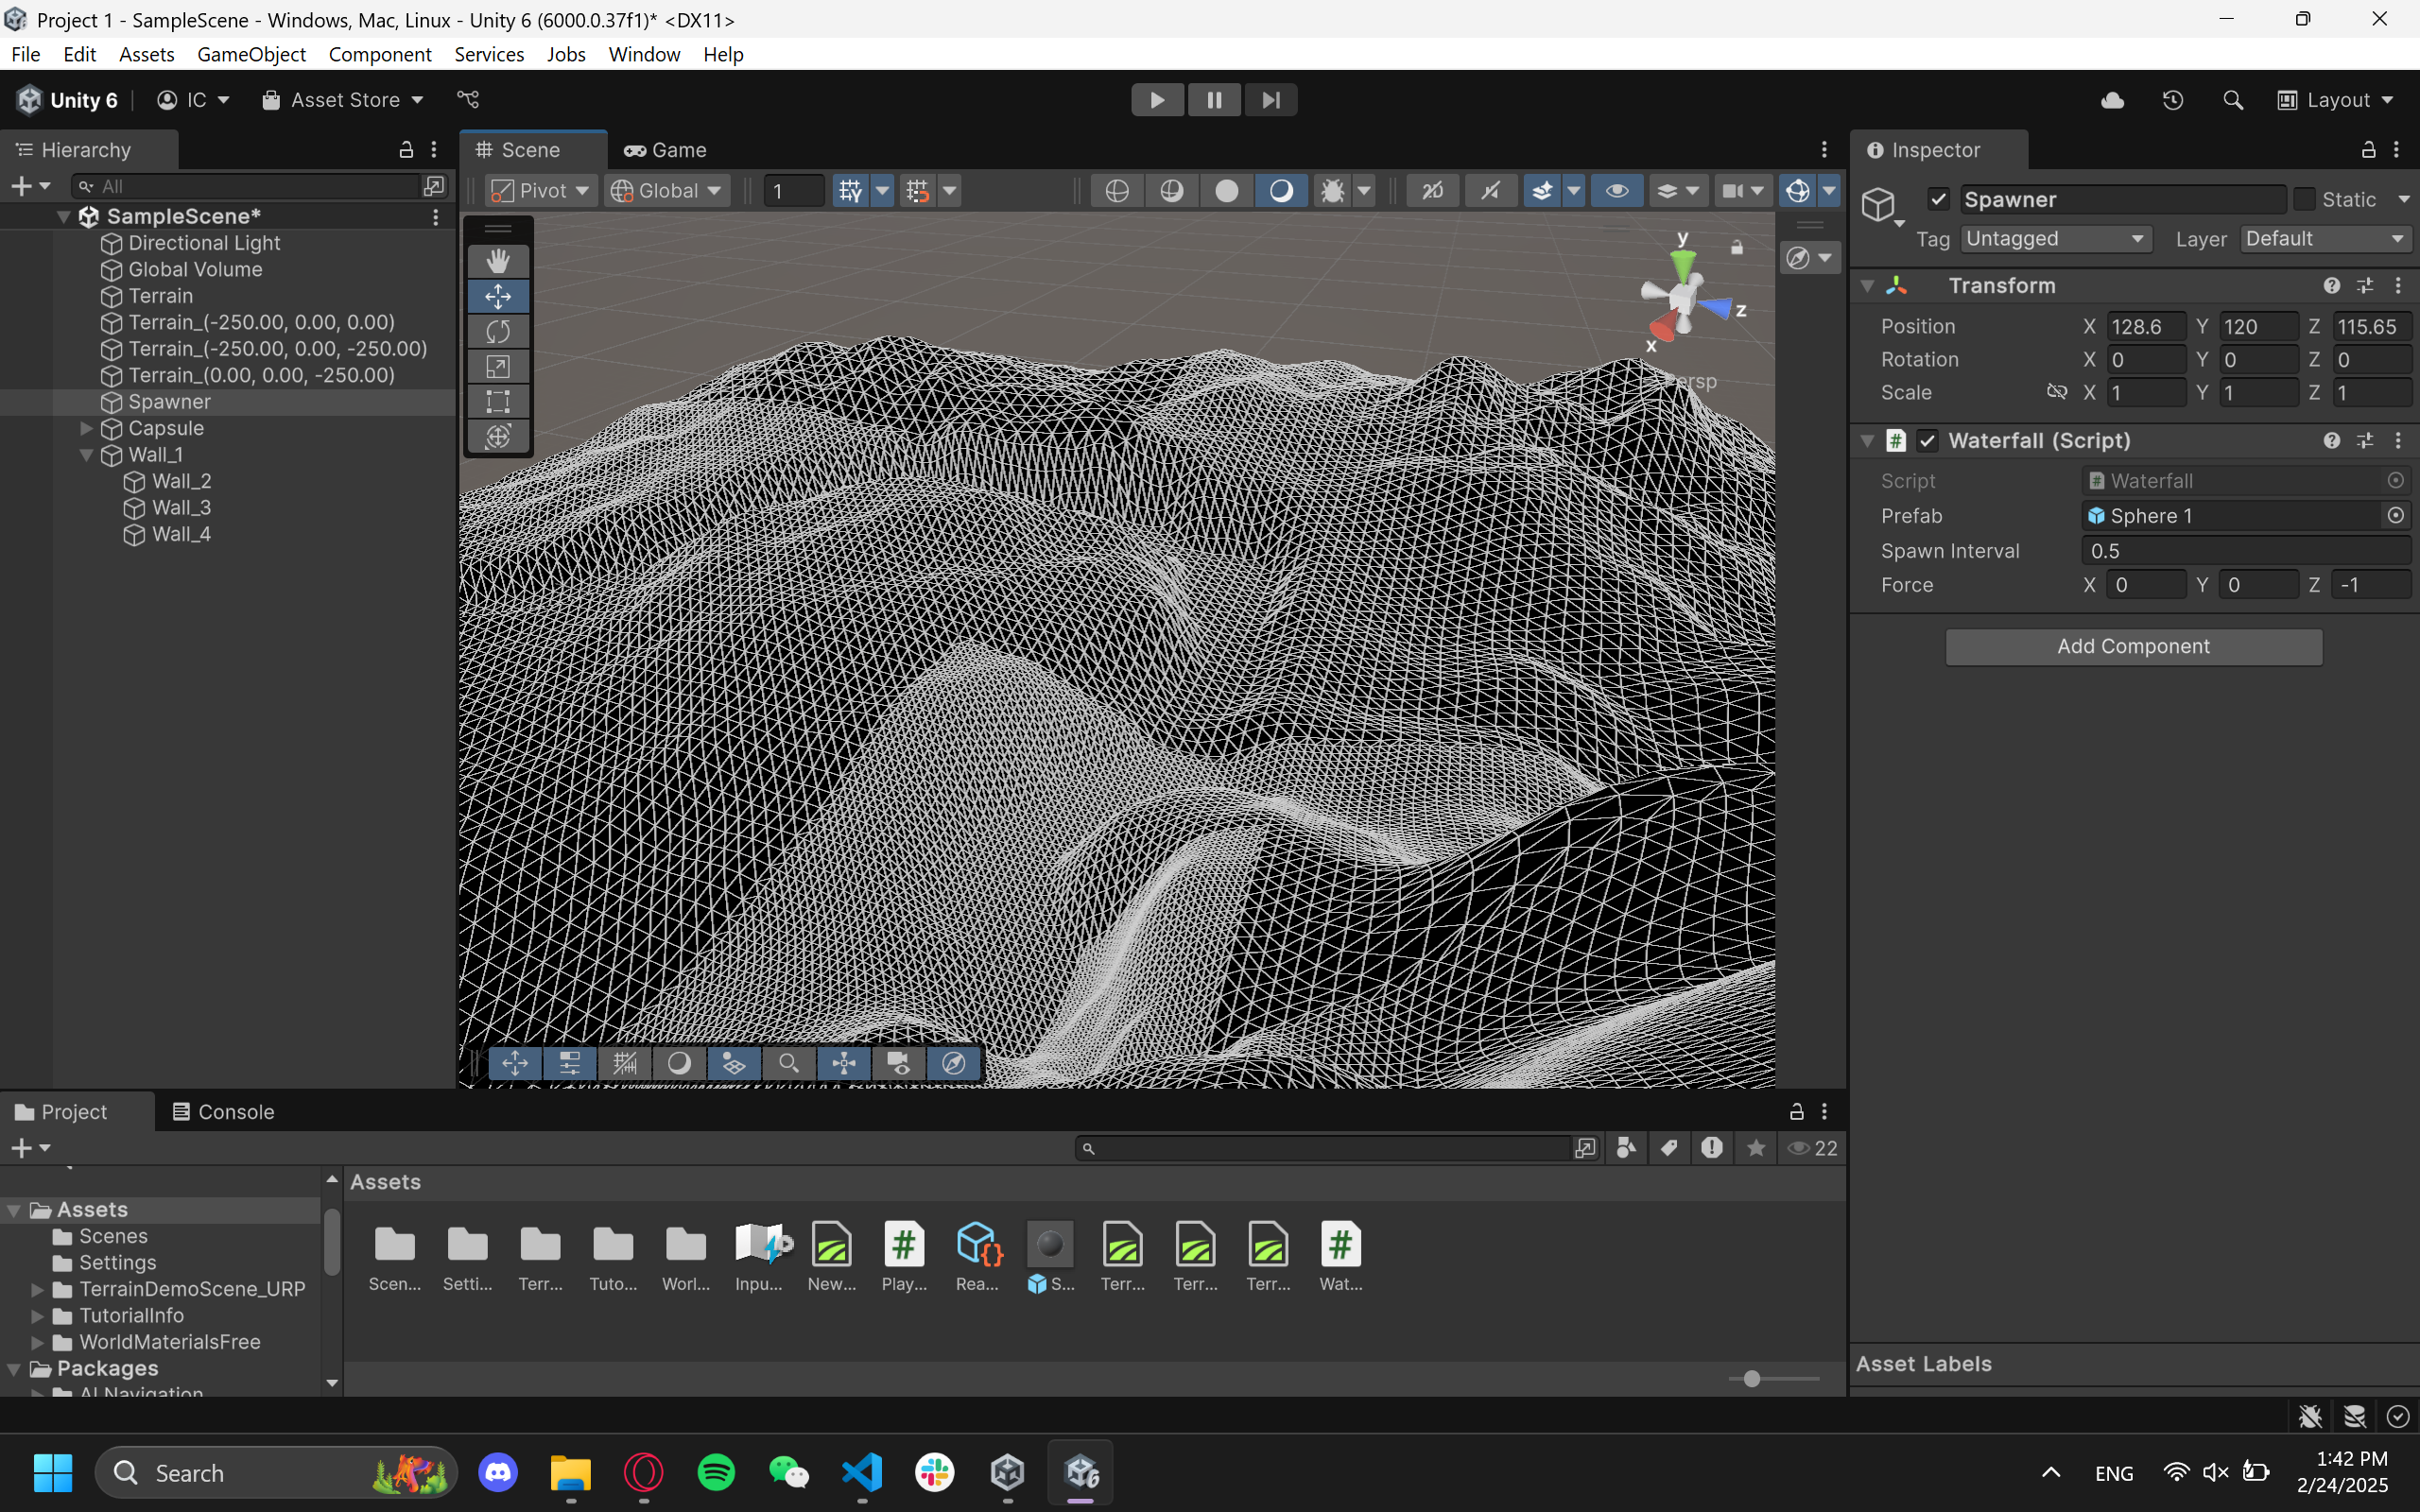Open the Jobs menu

pyautogui.click(x=566, y=54)
